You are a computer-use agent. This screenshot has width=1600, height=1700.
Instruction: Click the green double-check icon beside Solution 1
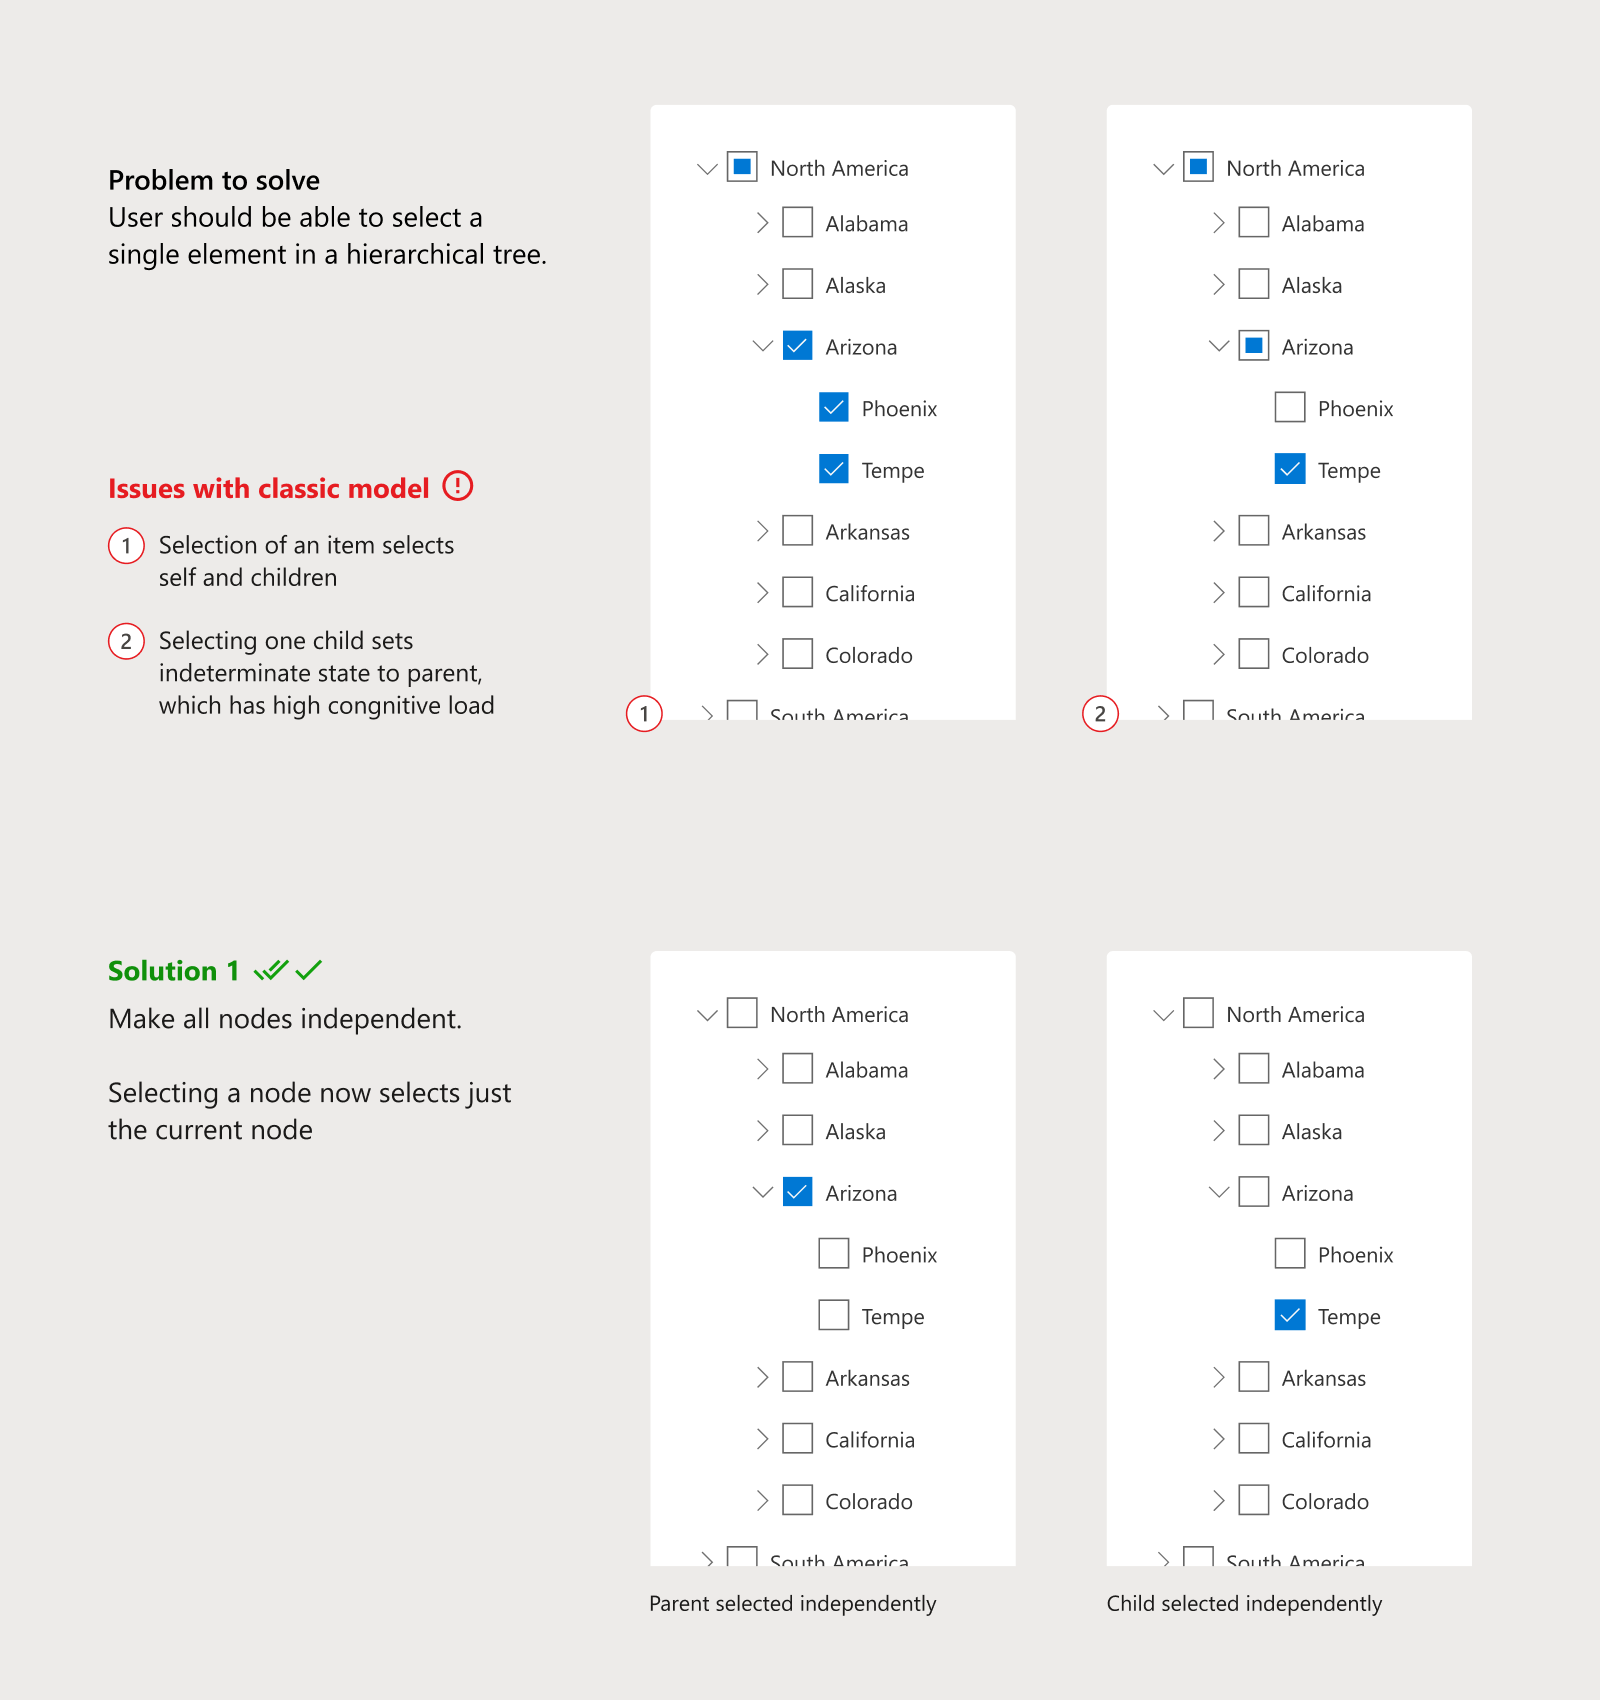(x=270, y=970)
